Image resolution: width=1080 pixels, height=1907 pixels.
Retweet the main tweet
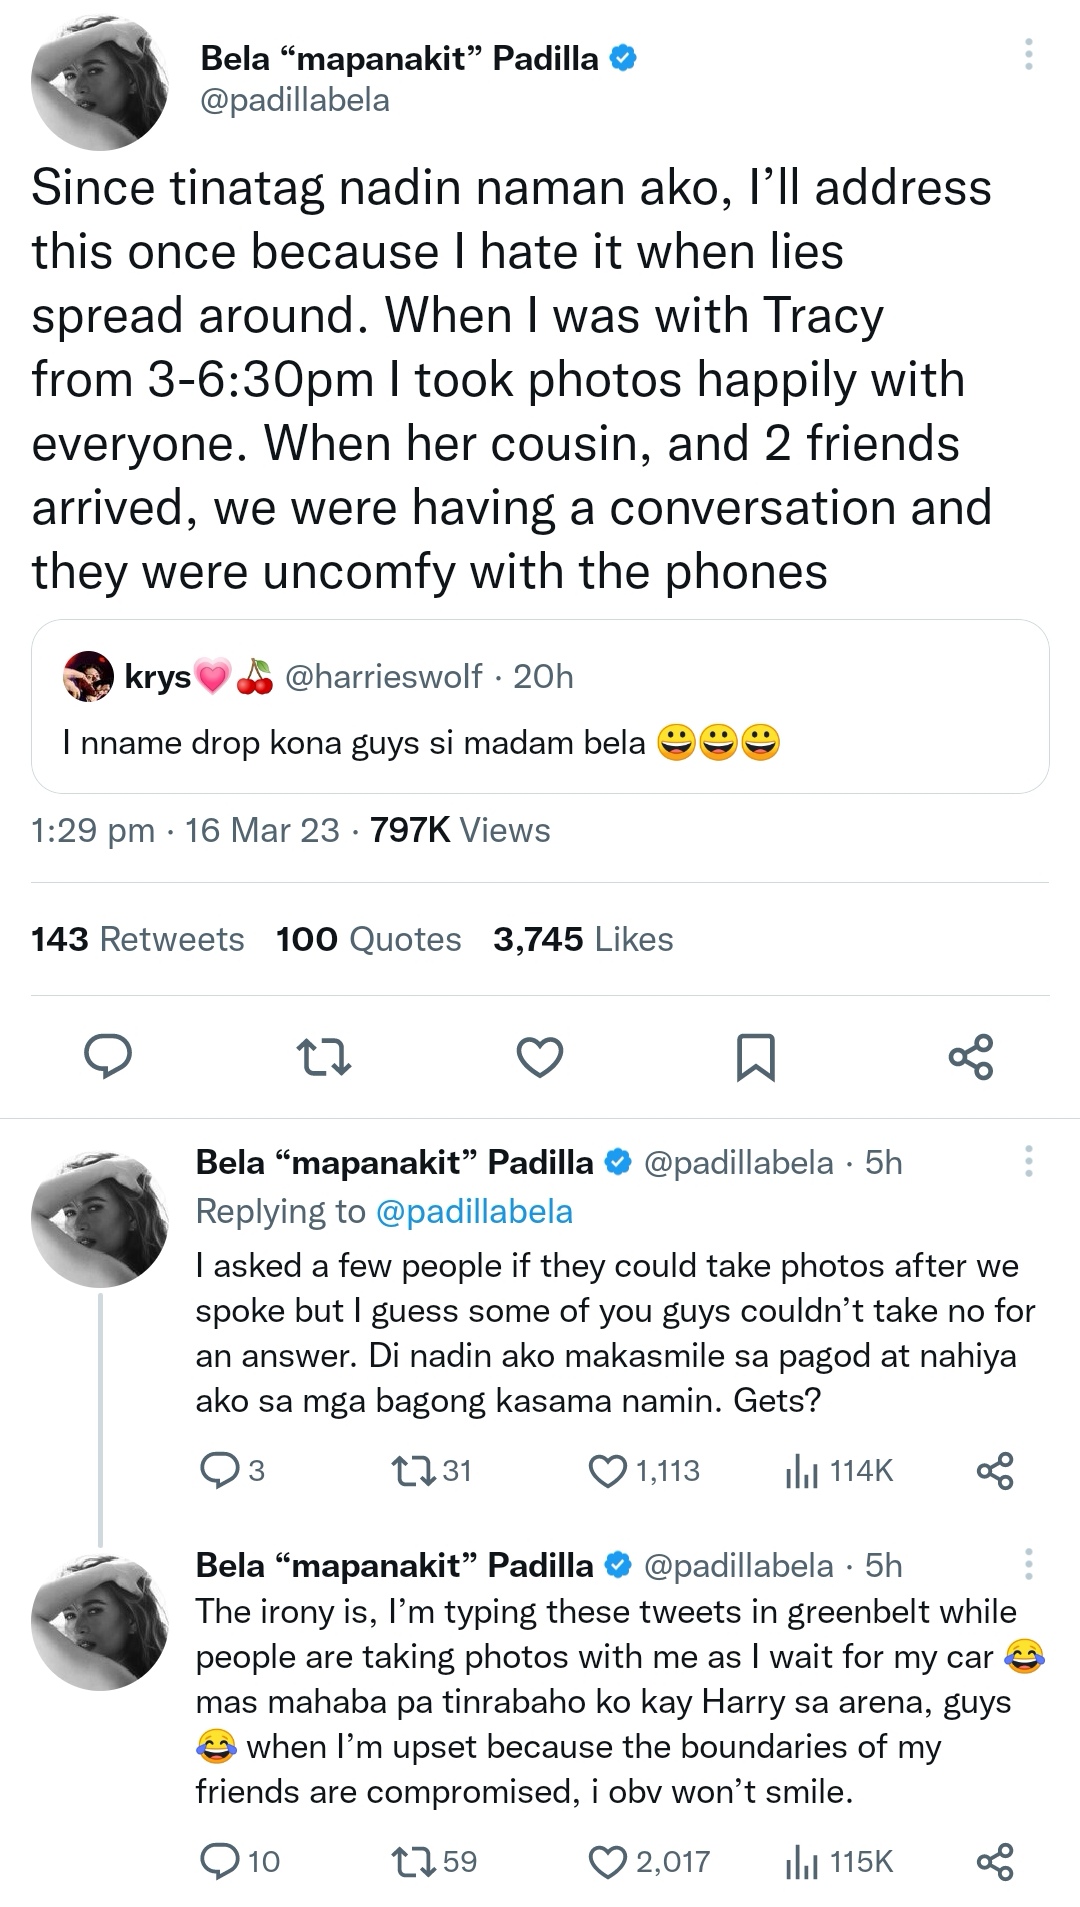(325, 1056)
